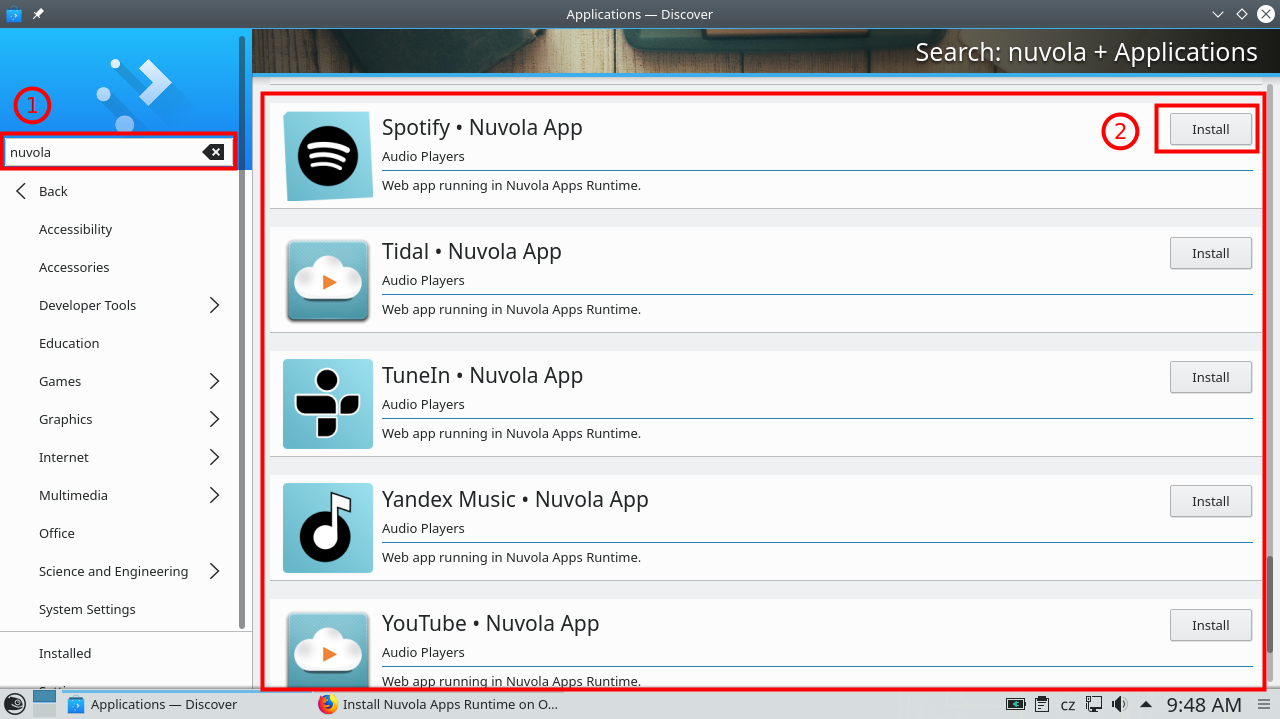Click the TuneIn app icon
This screenshot has width=1280, height=719.
click(x=328, y=404)
